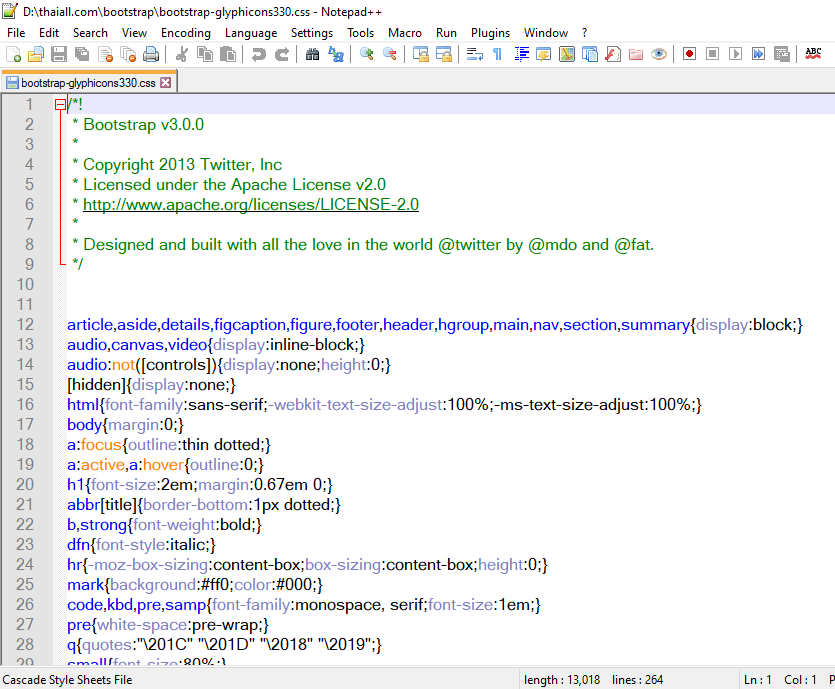Collapse the comment block fold marker
The height and width of the screenshot is (689, 835).
tap(61, 104)
